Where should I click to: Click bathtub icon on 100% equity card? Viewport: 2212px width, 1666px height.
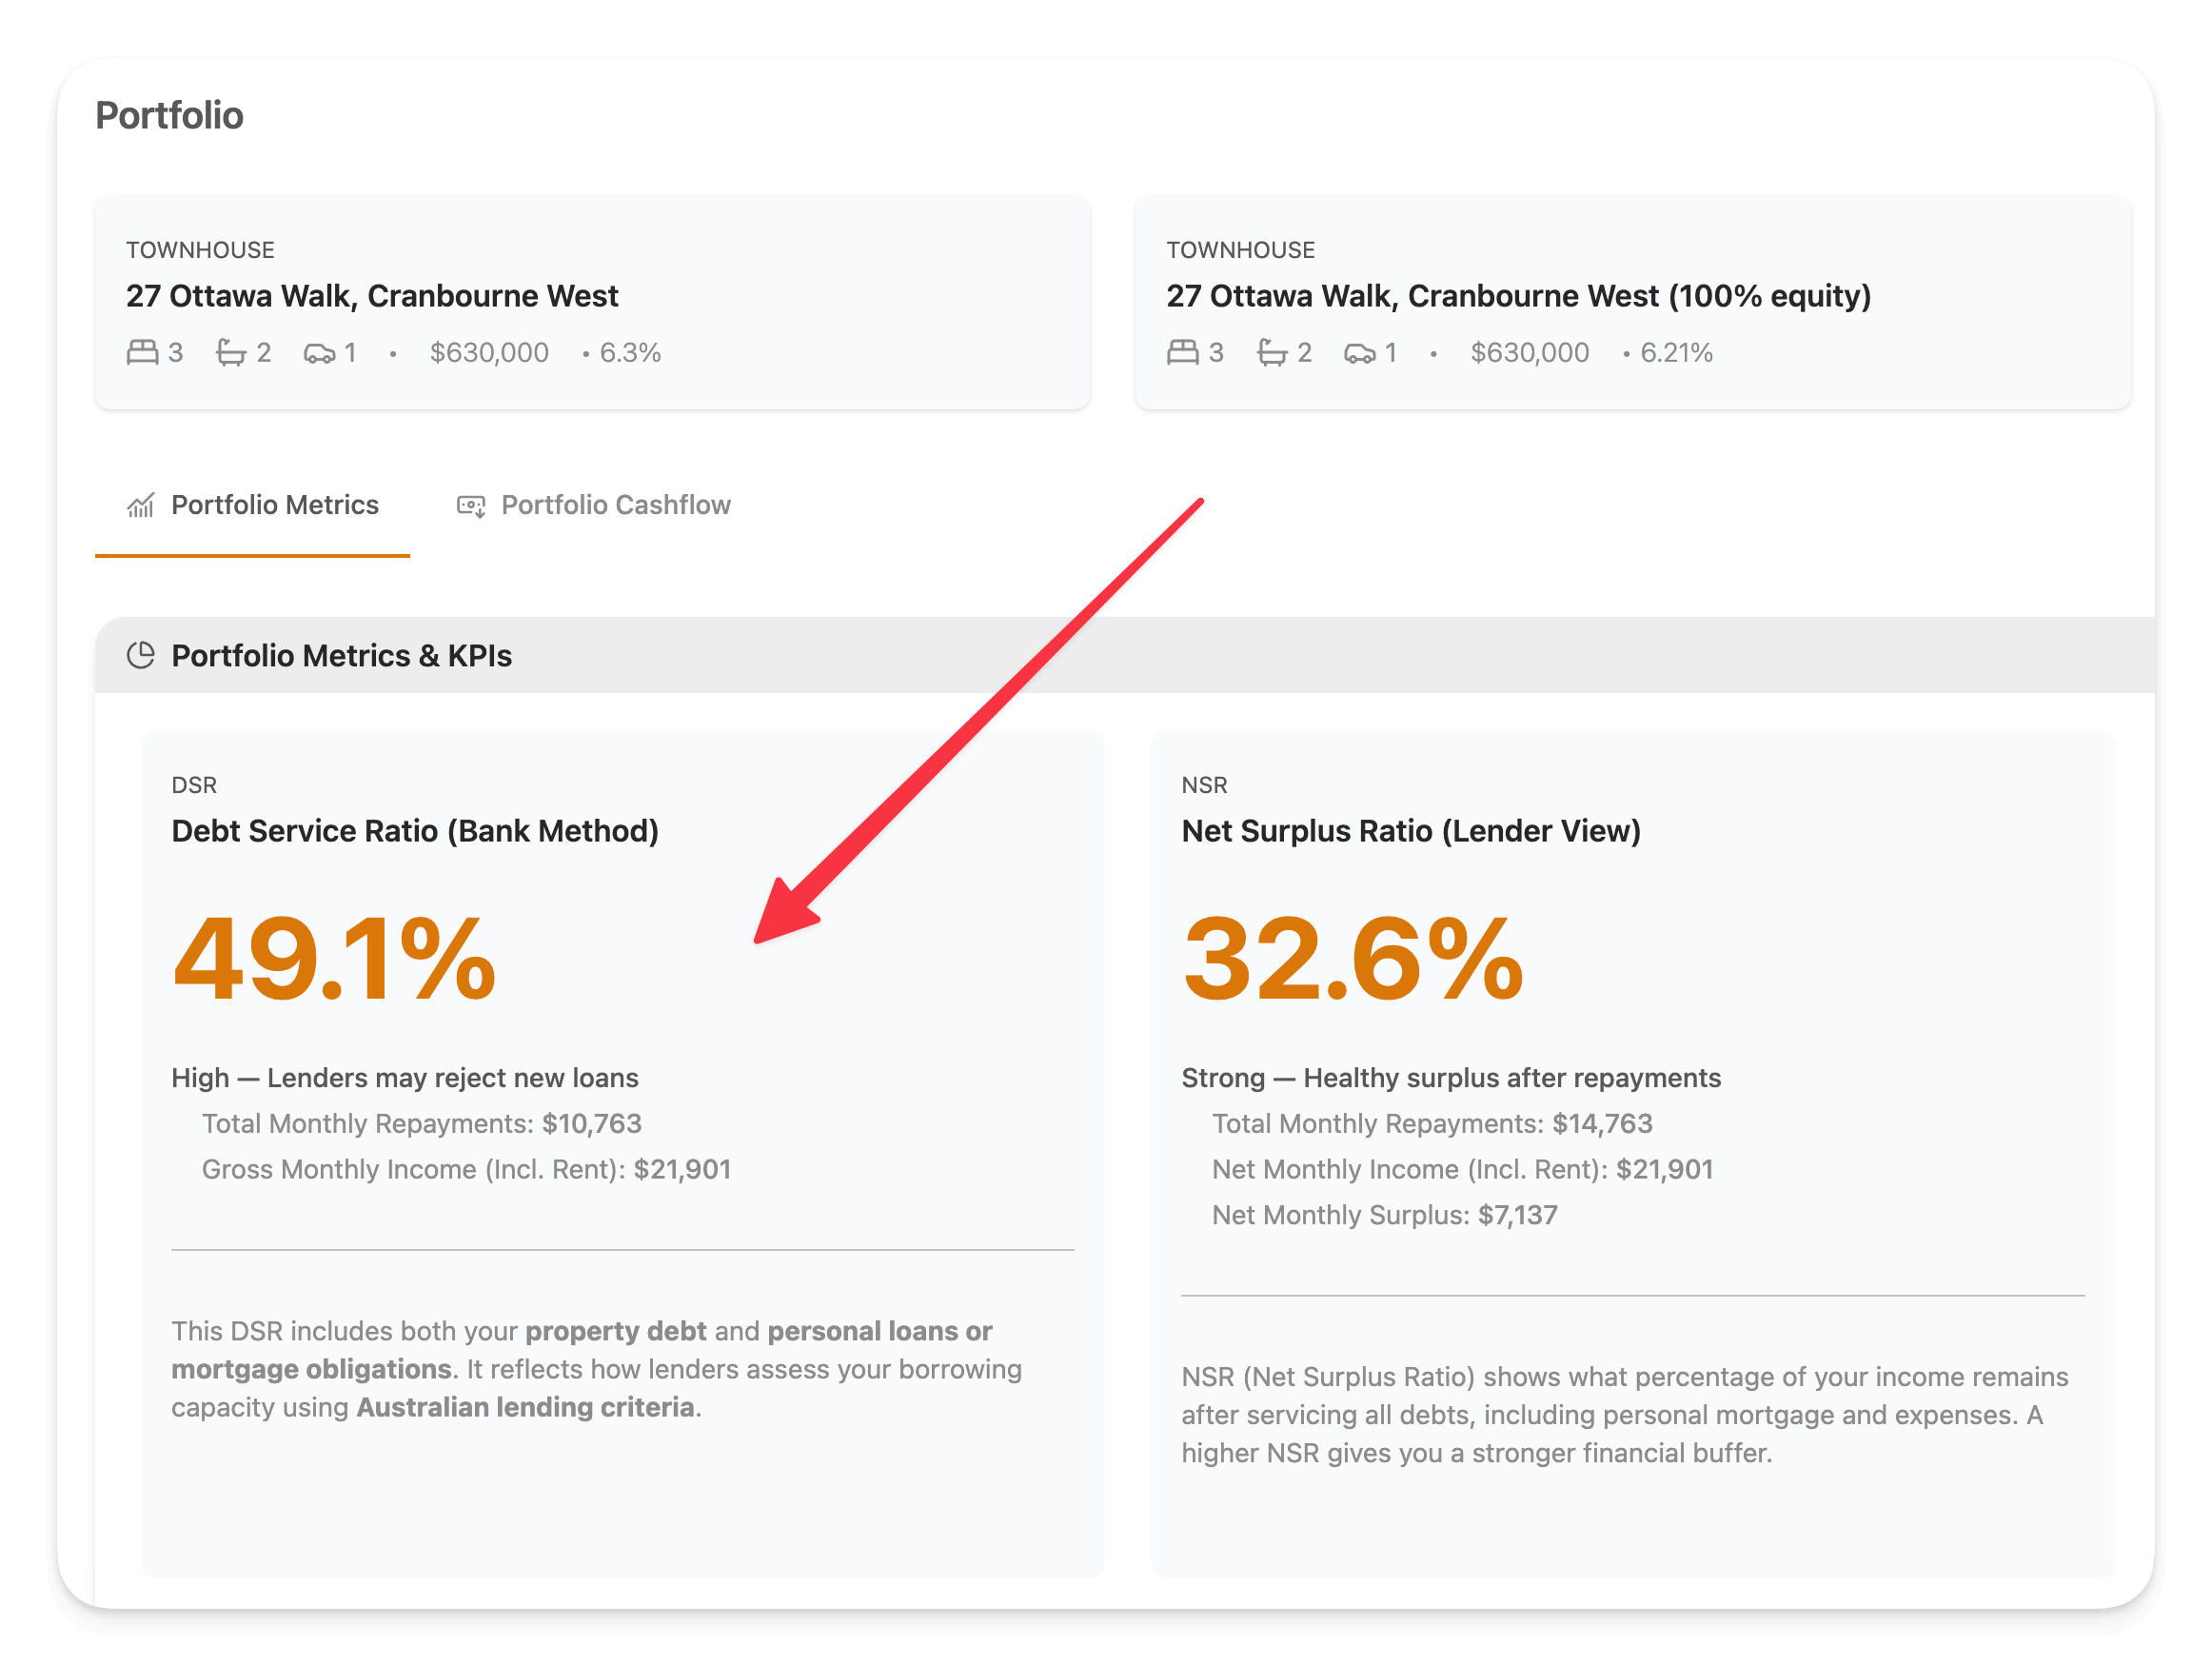(1272, 353)
